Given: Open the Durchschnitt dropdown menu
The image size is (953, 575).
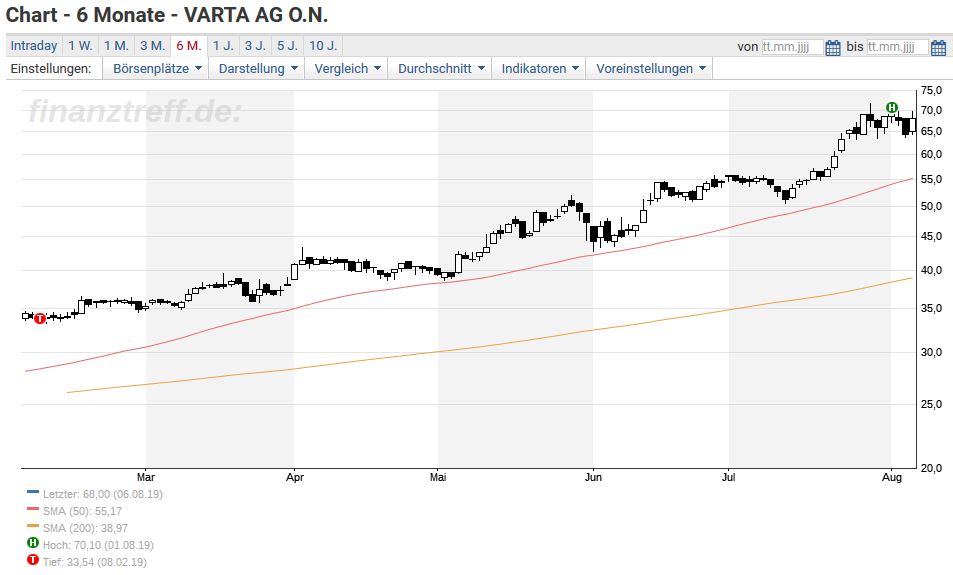Looking at the screenshot, I should 441,69.
